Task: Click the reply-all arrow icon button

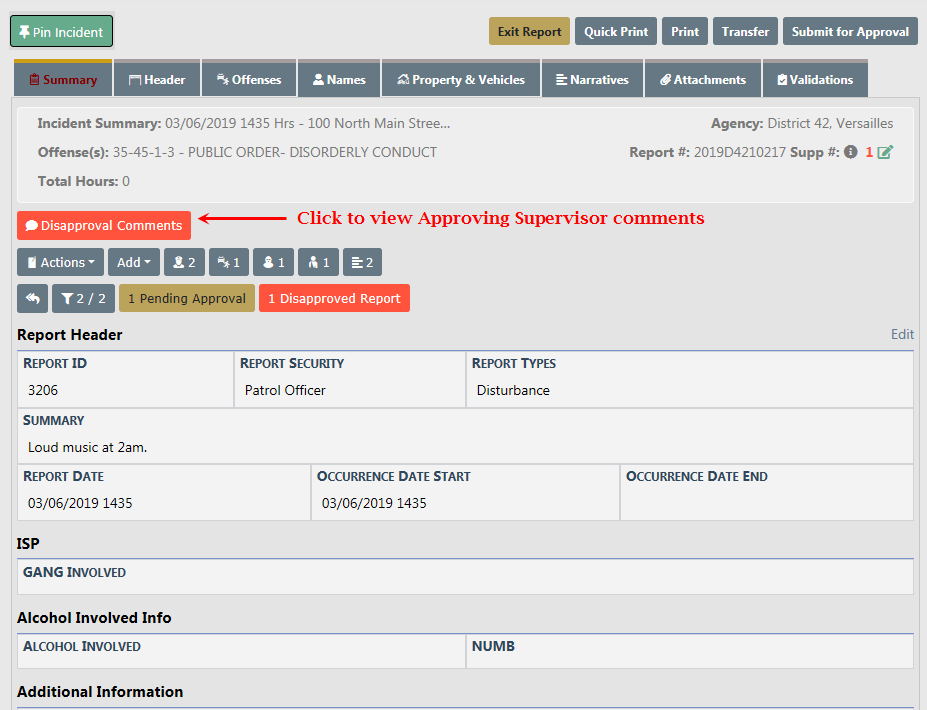Action: click(32, 298)
